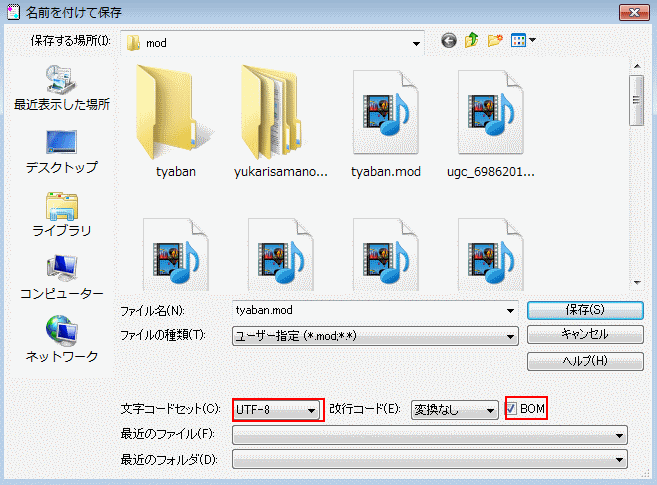Go up one folder level
Image resolution: width=657 pixels, height=485 pixels.
pyautogui.click(x=472, y=41)
